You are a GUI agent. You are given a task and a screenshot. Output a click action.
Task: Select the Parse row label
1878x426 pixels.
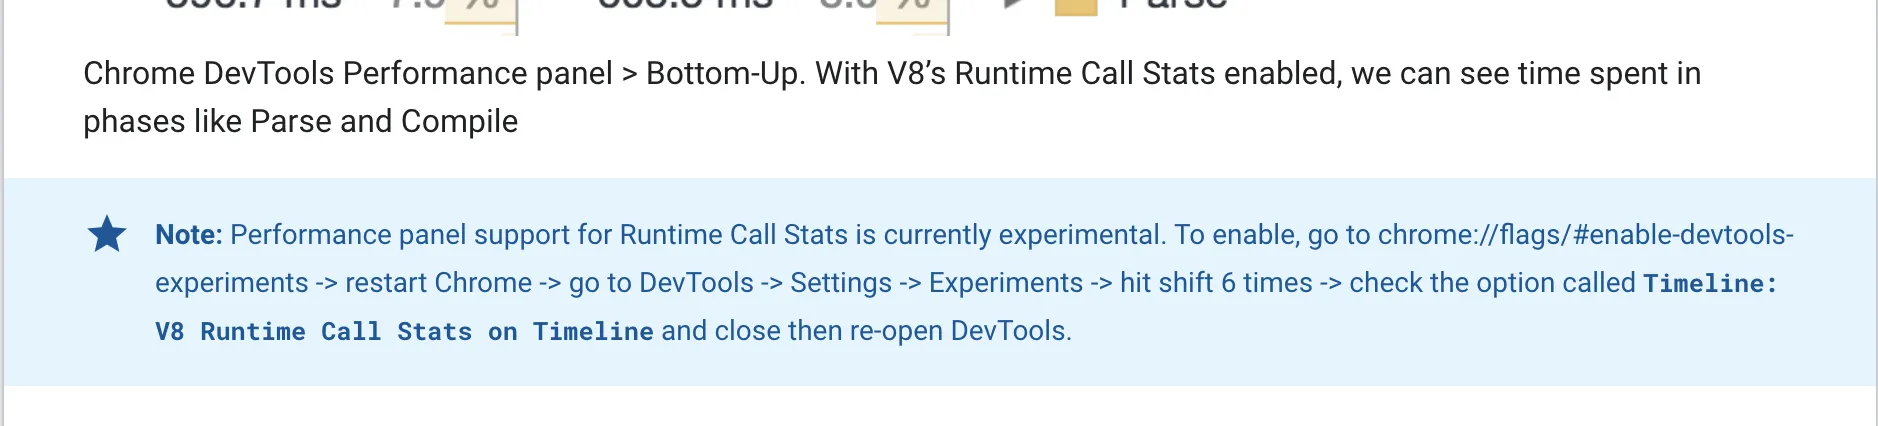coord(1172,5)
